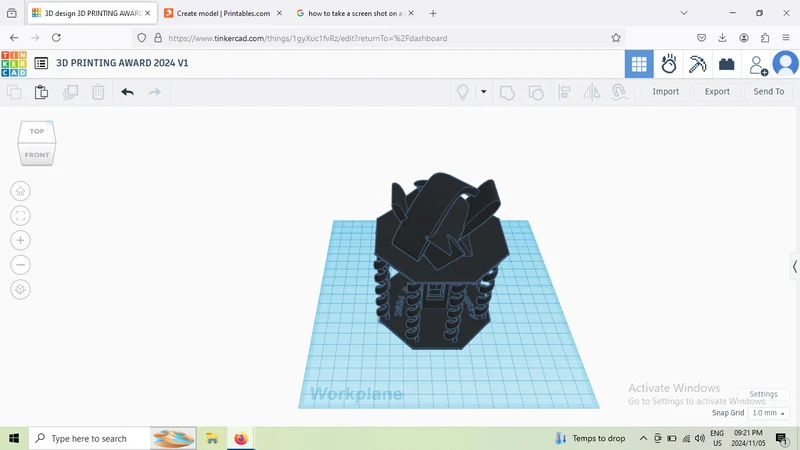Open the Tinkercad logo home link

14,64
